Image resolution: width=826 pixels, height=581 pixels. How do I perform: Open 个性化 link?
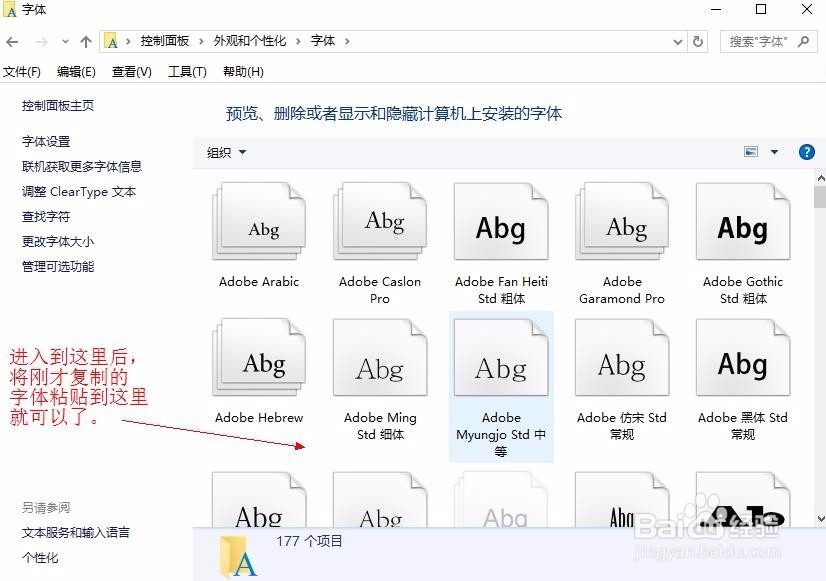(40, 558)
